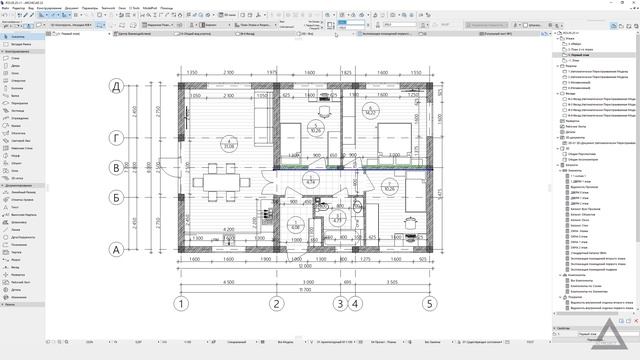
Task: Select the Marquee (Бегущая рамка) tool
Action: coord(22,44)
